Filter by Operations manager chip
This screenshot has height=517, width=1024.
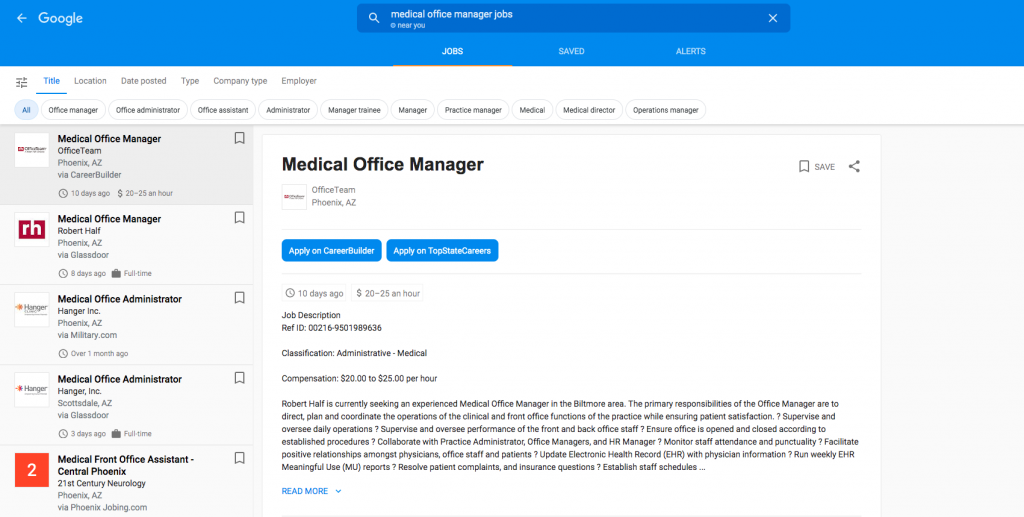(665, 110)
